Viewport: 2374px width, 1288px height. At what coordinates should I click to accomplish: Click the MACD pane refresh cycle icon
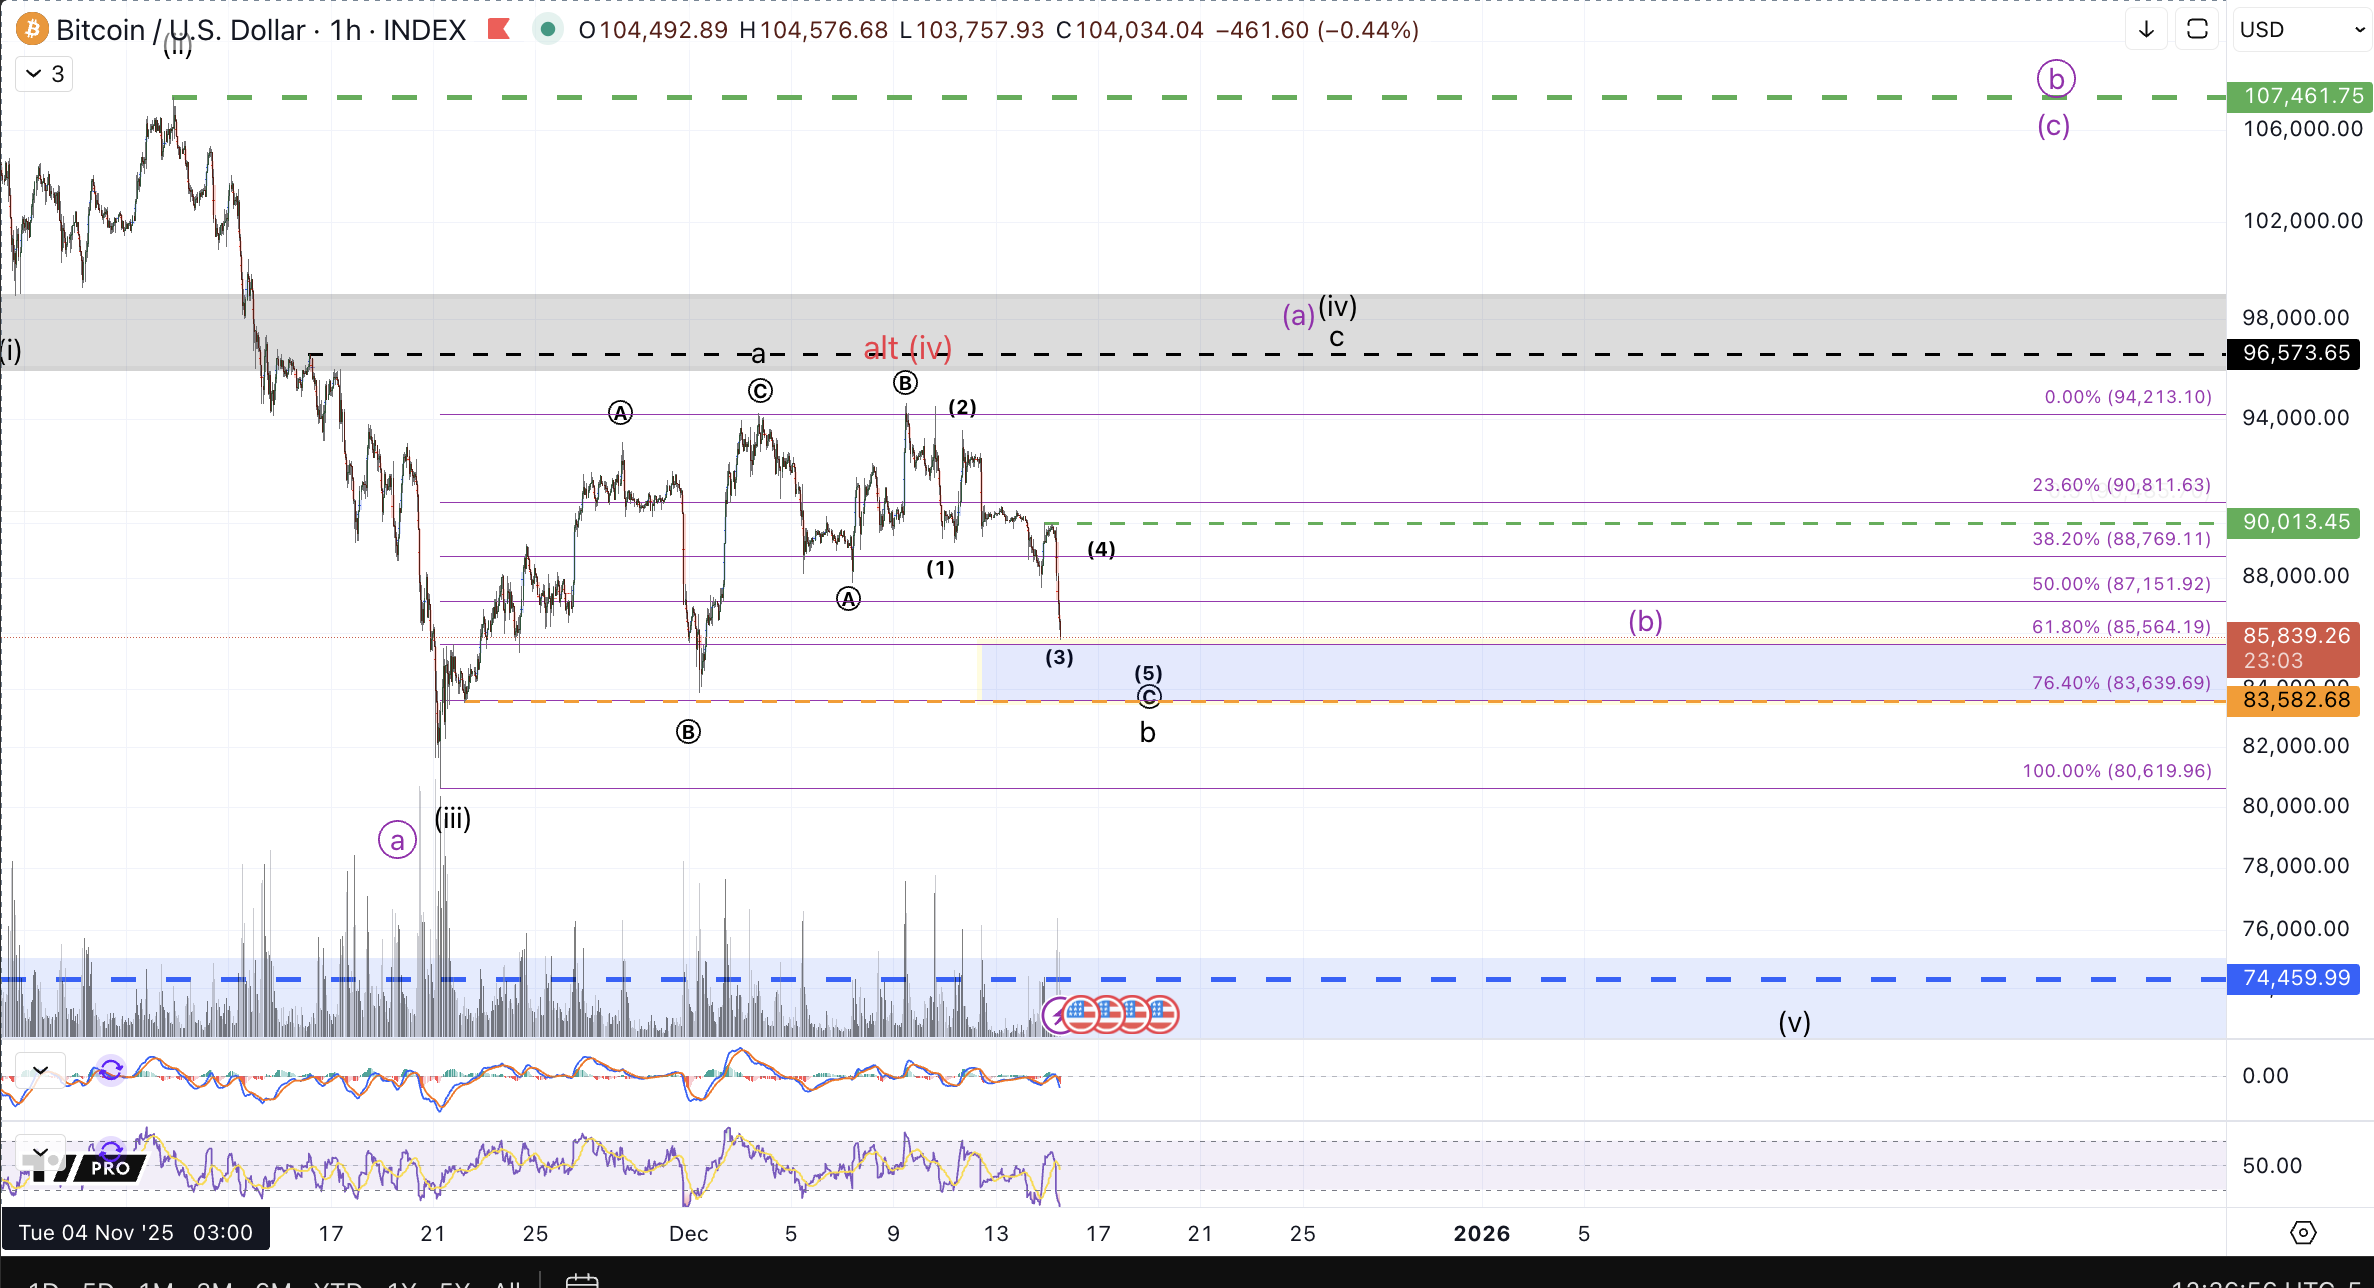(111, 1071)
